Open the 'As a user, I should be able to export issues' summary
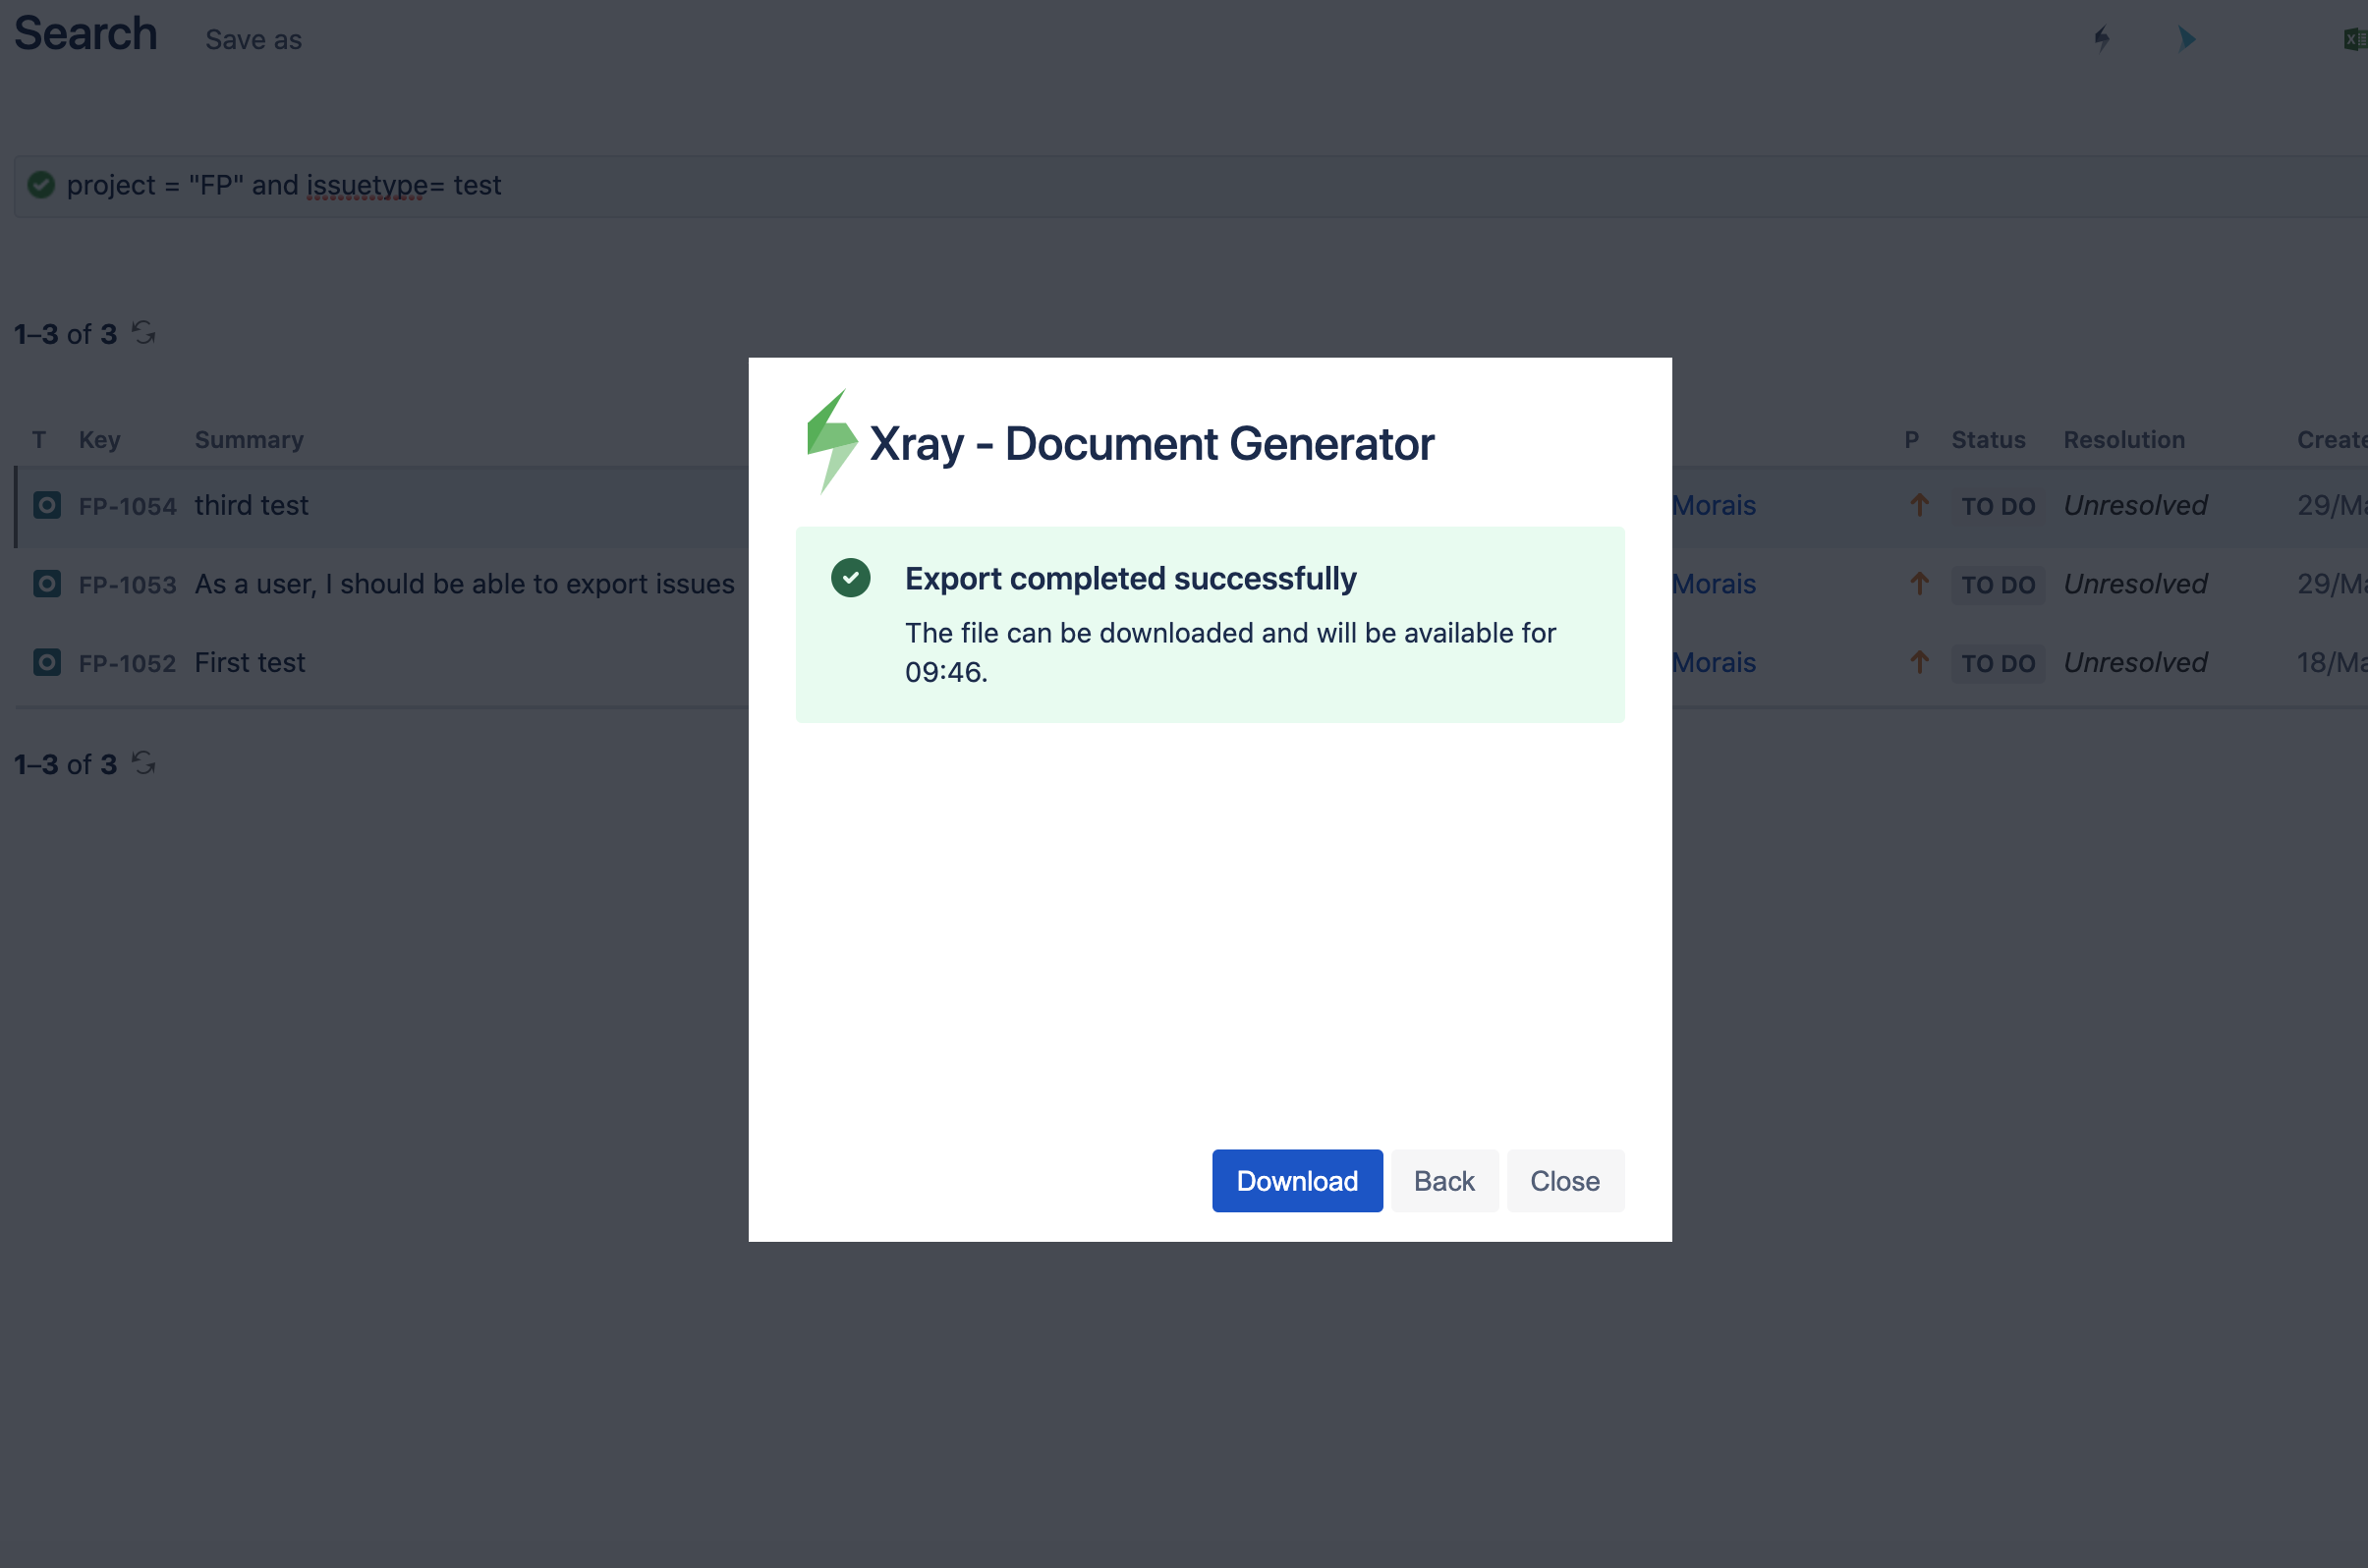The height and width of the screenshot is (1568, 2368). (464, 584)
